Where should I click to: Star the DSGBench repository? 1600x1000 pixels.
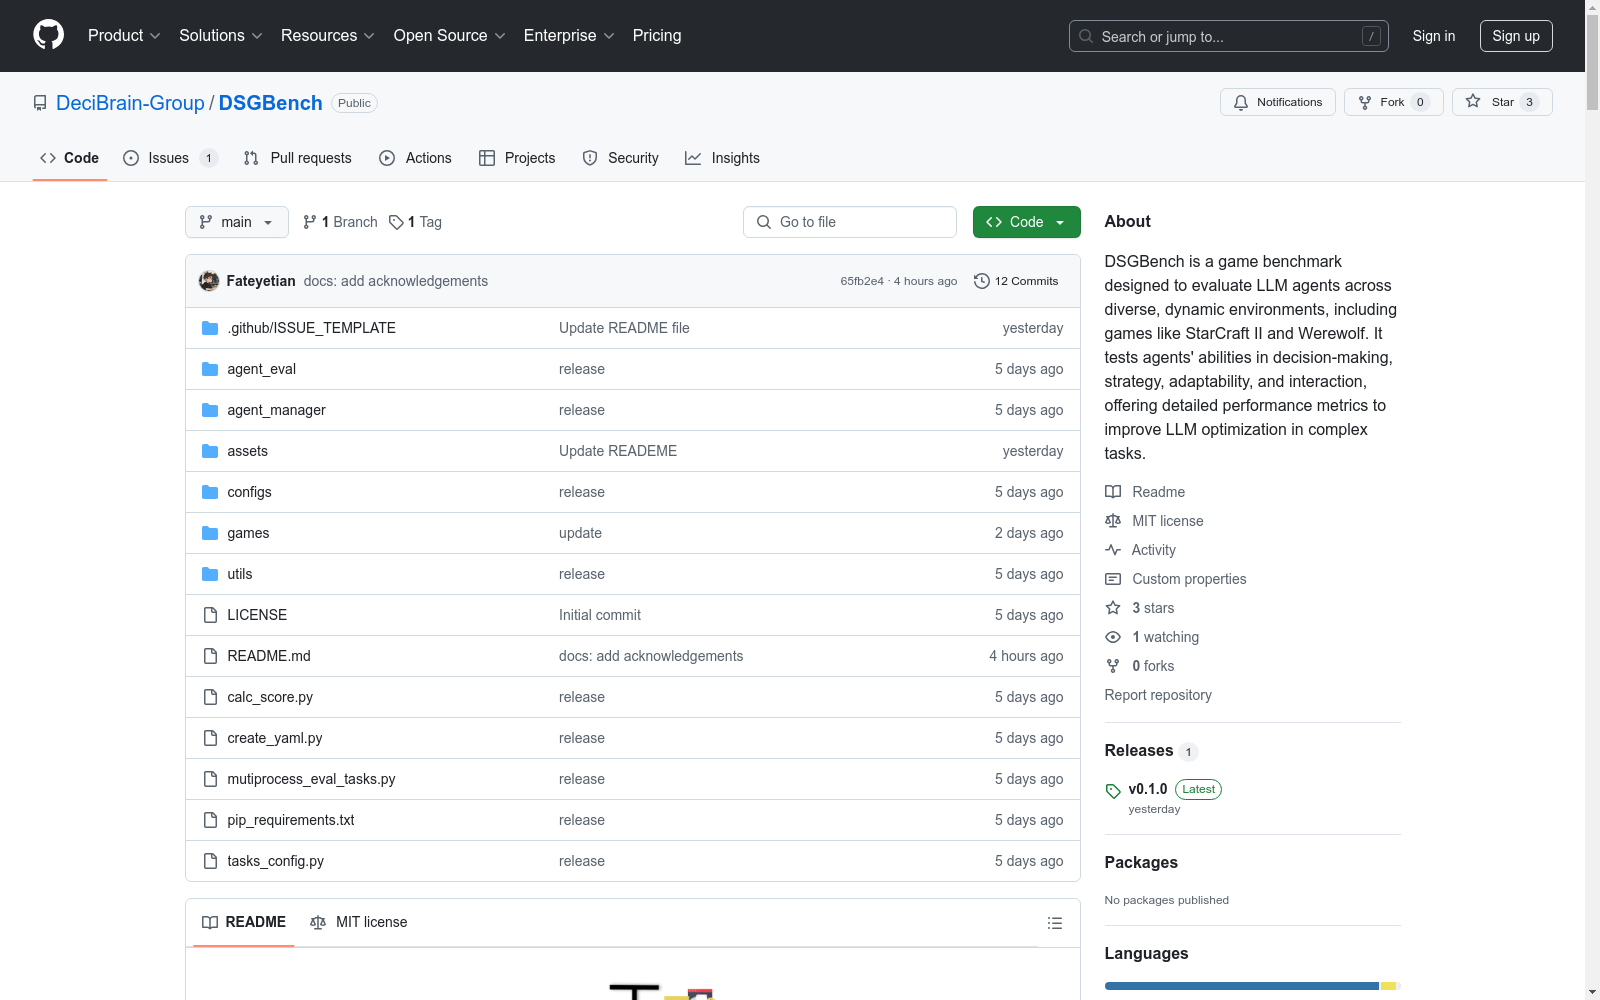1502,102
